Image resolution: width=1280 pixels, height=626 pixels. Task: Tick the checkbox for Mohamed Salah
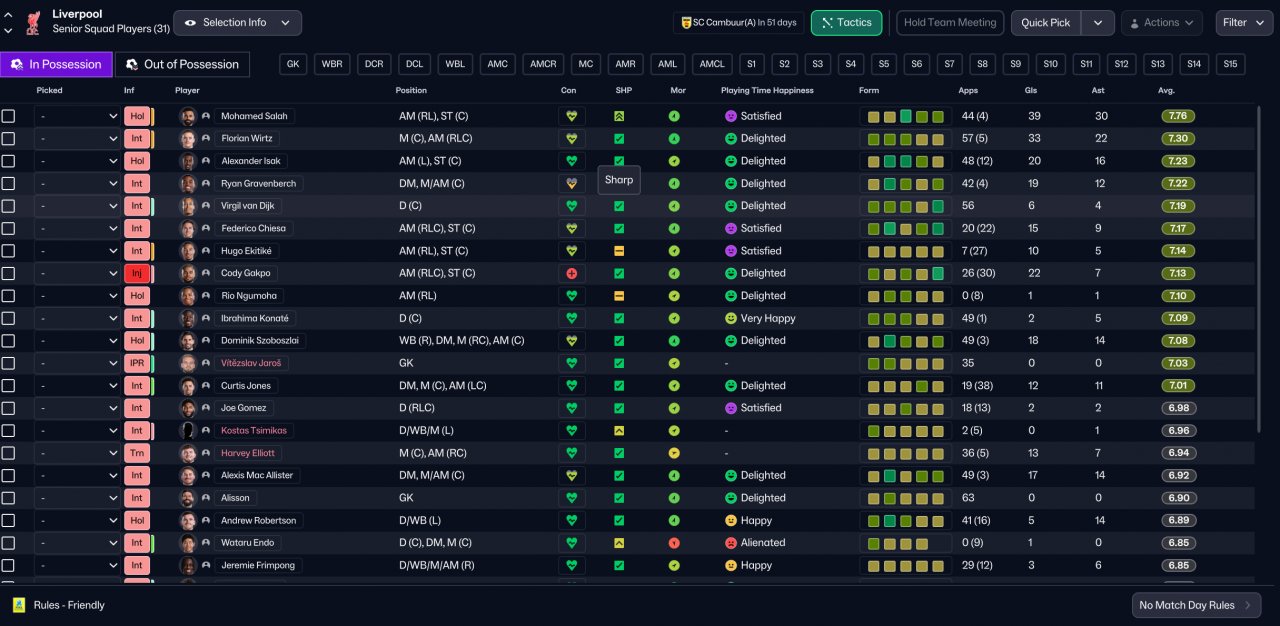[x=8, y=116]
